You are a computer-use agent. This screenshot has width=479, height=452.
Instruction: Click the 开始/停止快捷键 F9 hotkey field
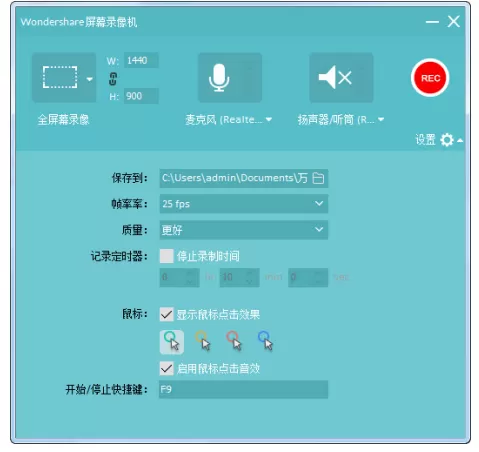click(x=244, y=389)
